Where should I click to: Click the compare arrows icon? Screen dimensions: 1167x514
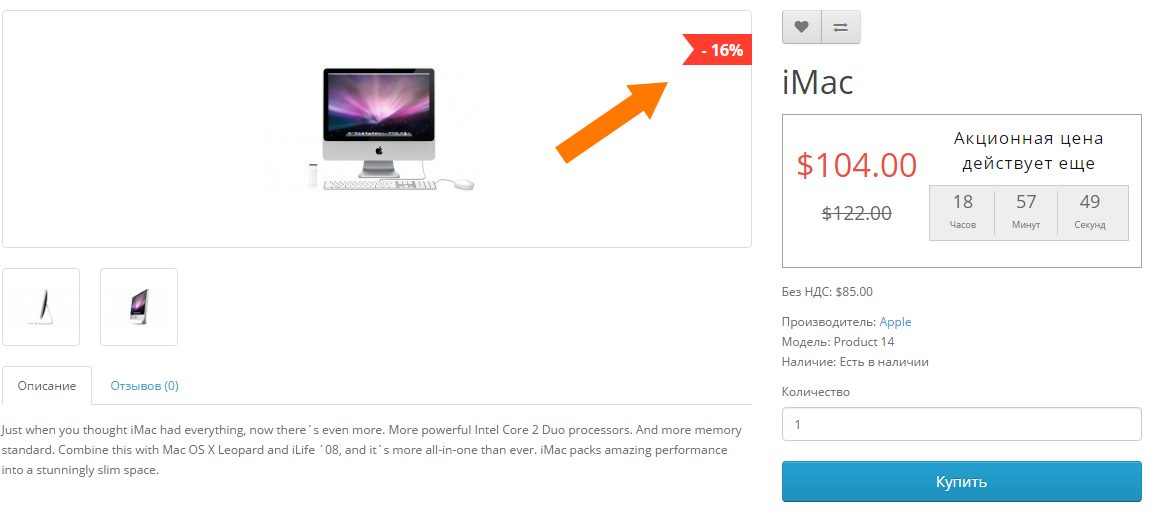(841, 27)
